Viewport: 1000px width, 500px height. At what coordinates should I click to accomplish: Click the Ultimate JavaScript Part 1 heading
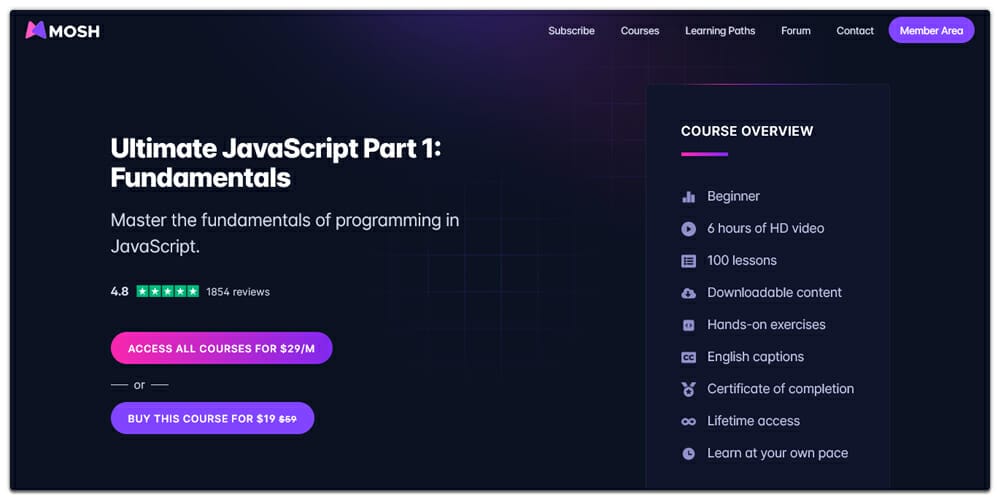[x=276, y=163]
